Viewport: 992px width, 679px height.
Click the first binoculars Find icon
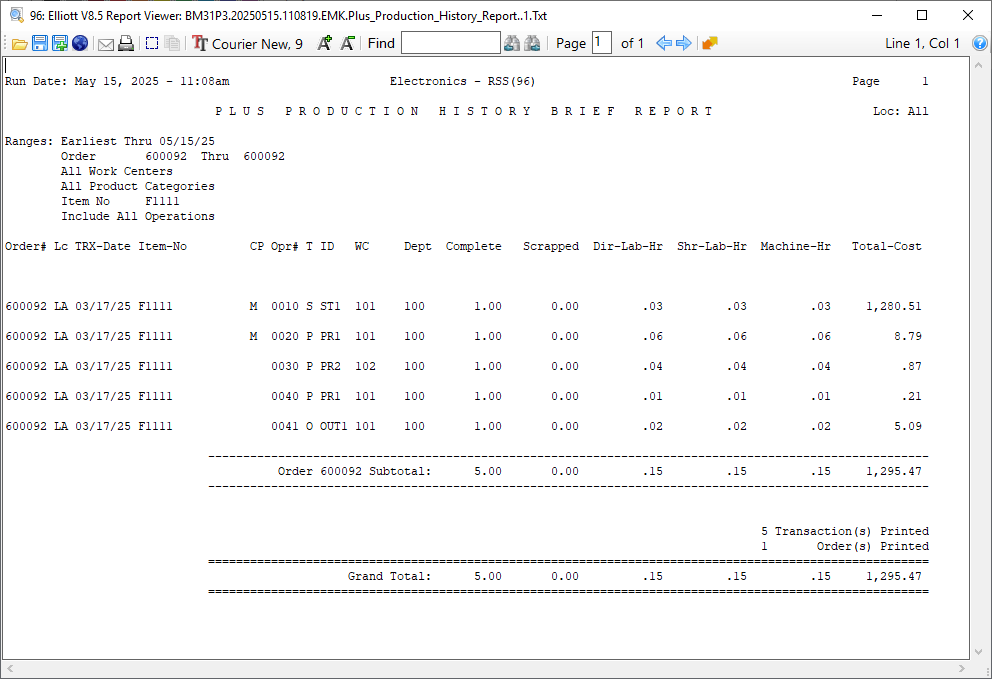(512, 43)
